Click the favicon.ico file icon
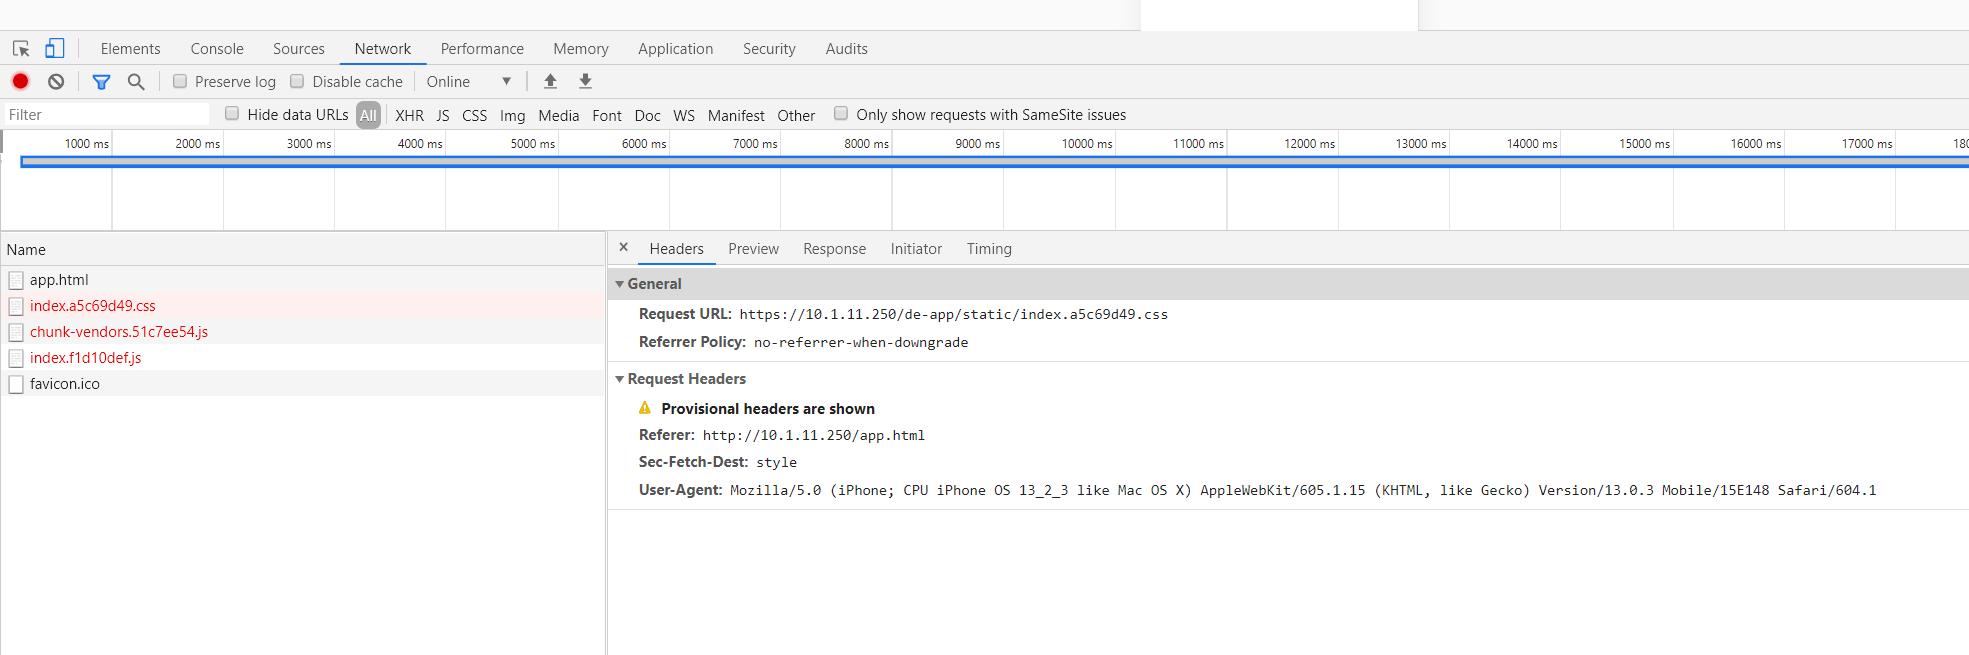 [16, 384]
